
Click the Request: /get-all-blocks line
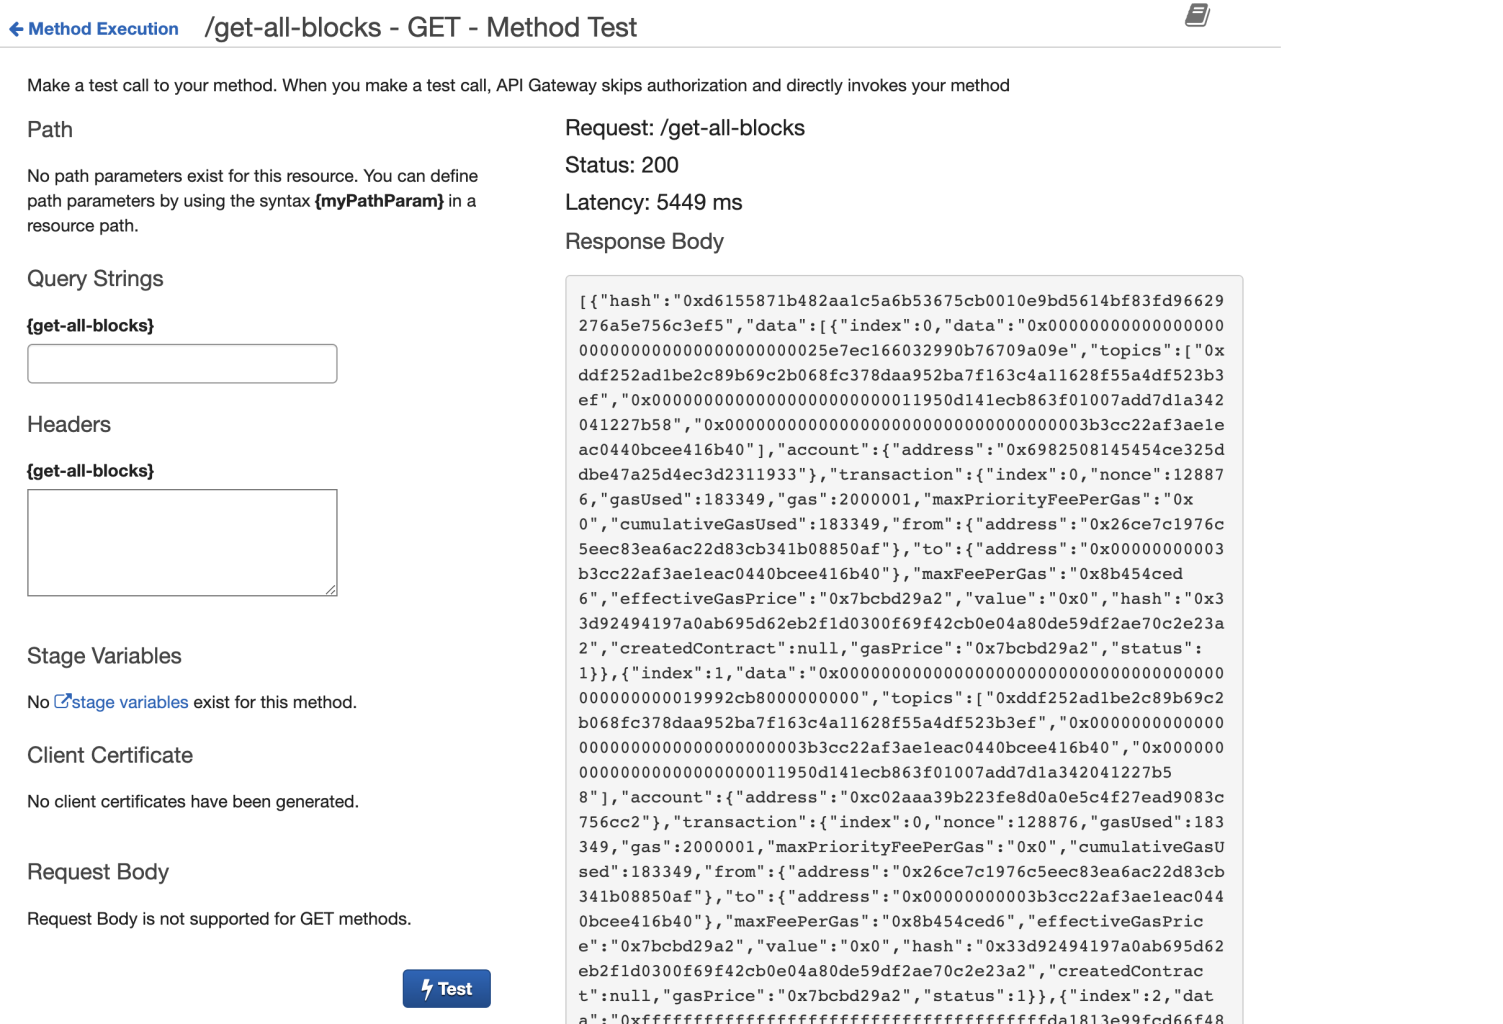[684, 128]
